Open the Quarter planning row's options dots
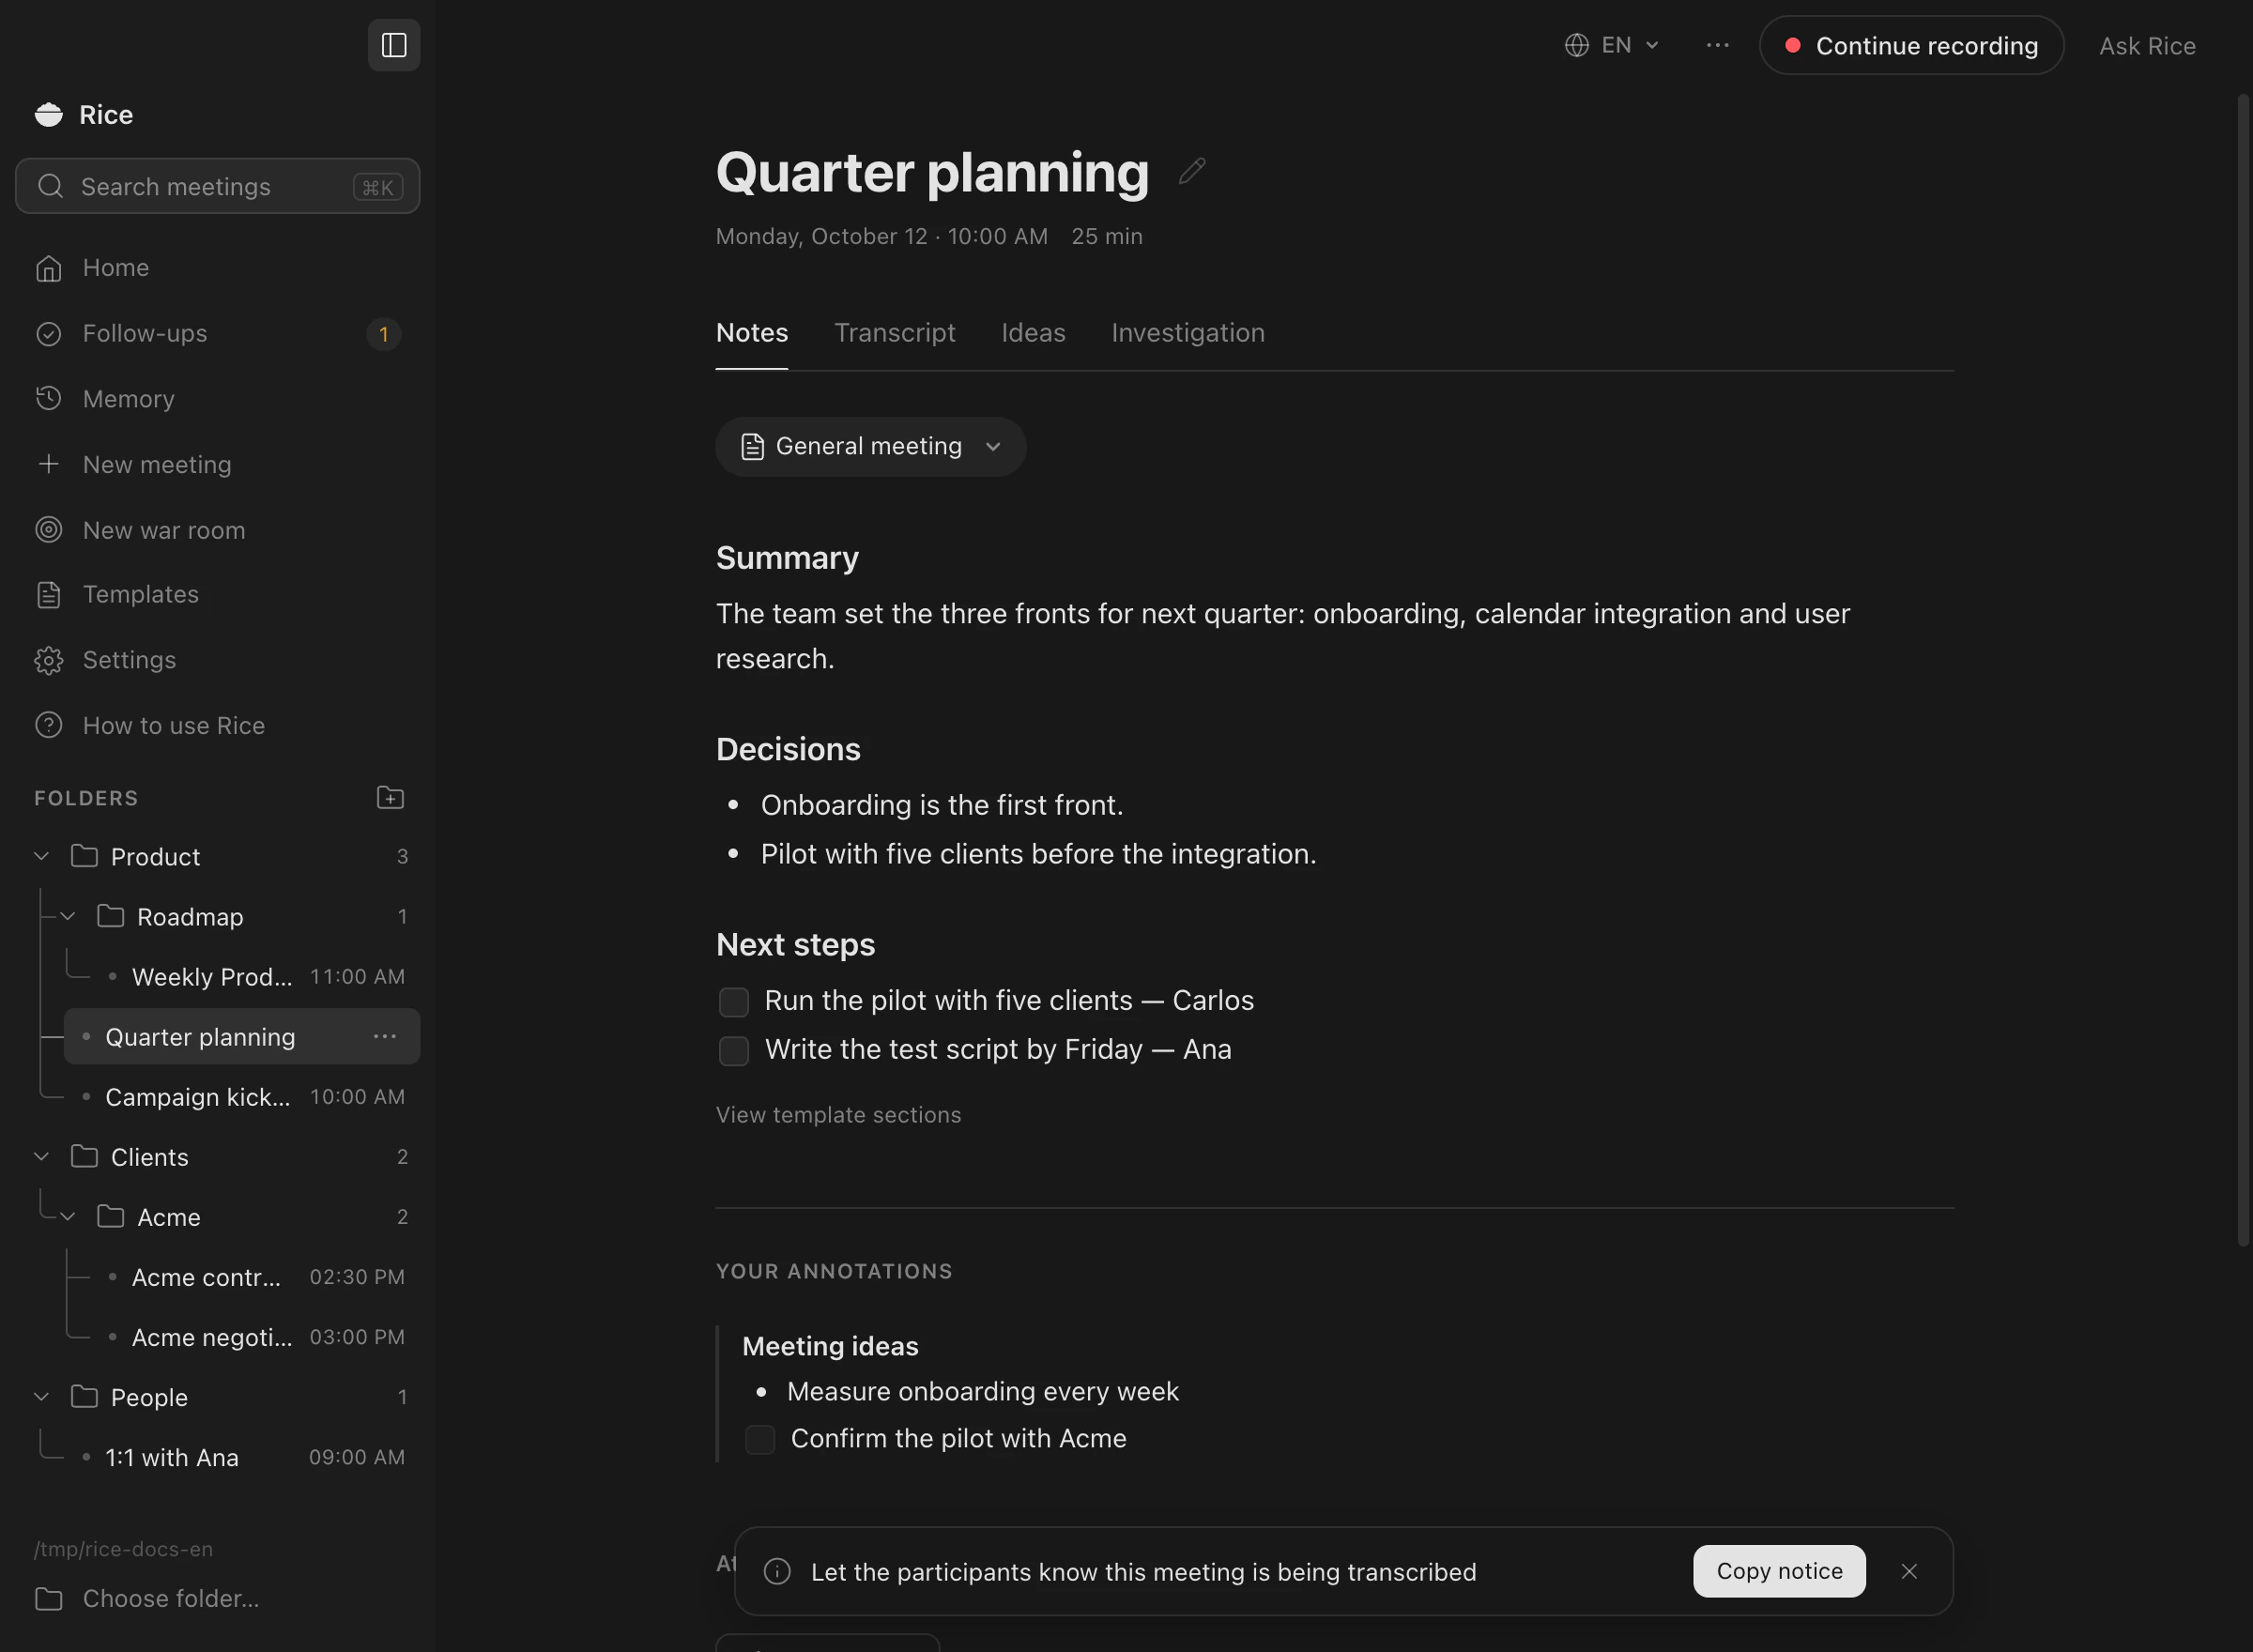 pyautogui.click(x=385, y=1037)
